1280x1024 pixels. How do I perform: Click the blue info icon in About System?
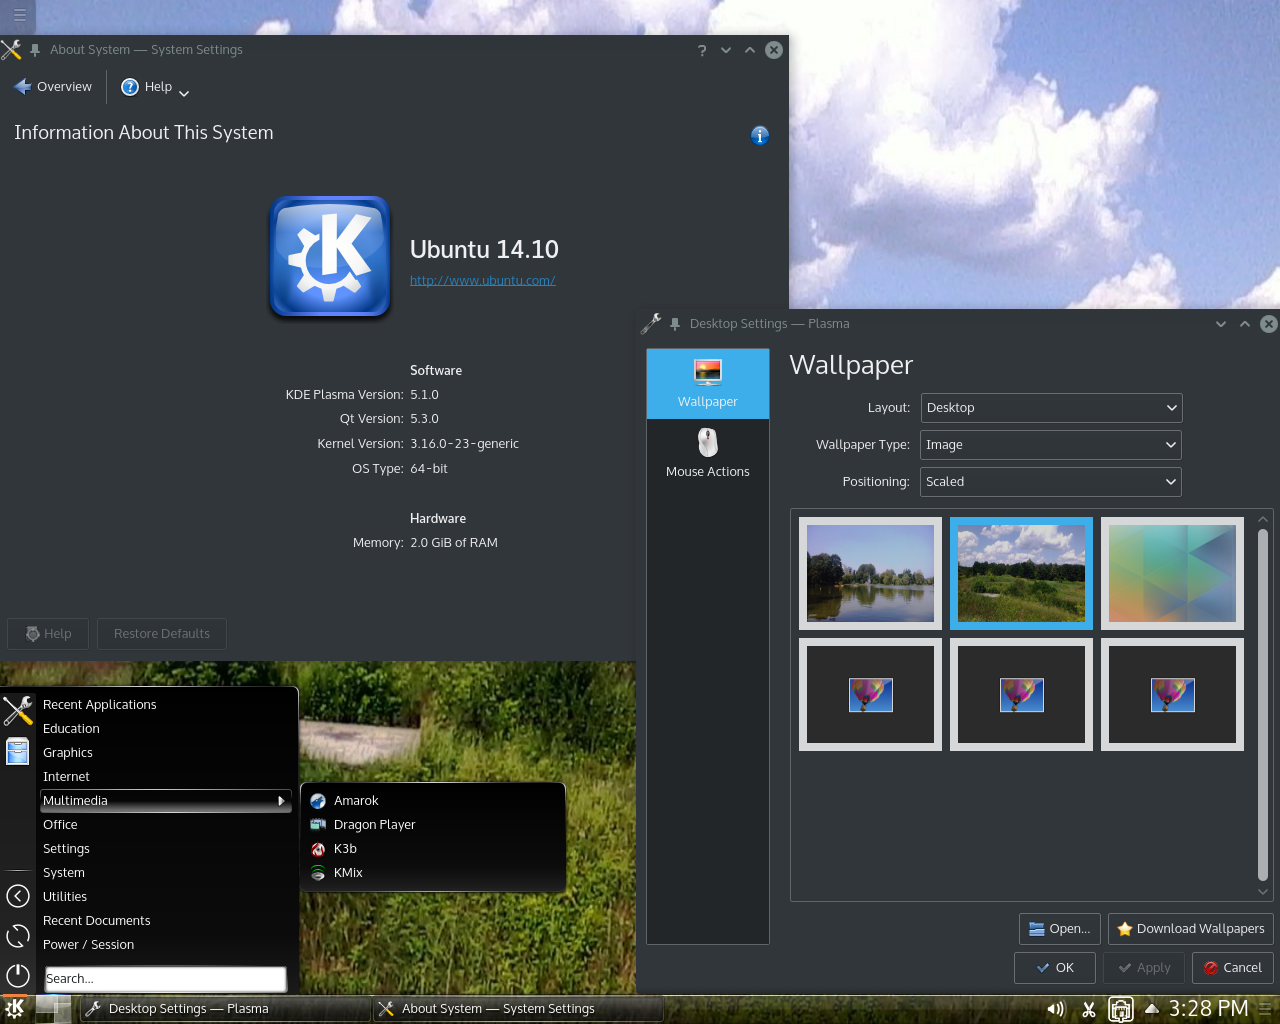point(760,135)
